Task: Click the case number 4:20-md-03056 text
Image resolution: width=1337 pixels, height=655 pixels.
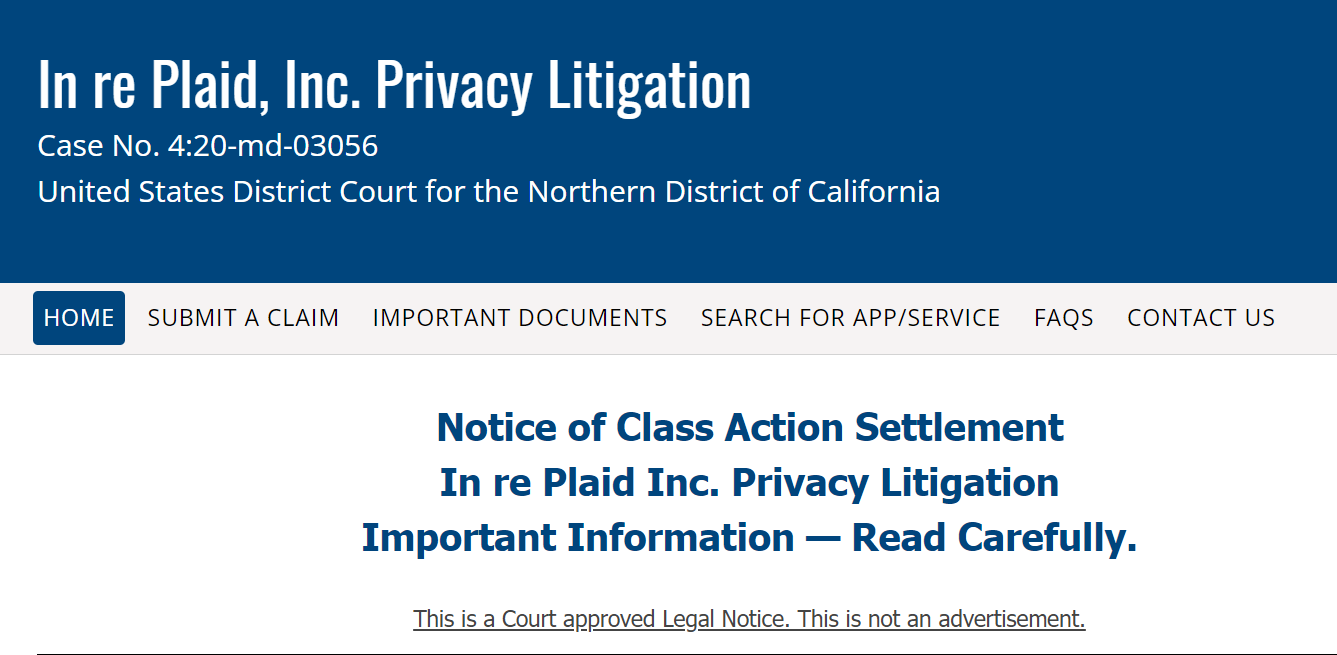Action: click(273, 146)
